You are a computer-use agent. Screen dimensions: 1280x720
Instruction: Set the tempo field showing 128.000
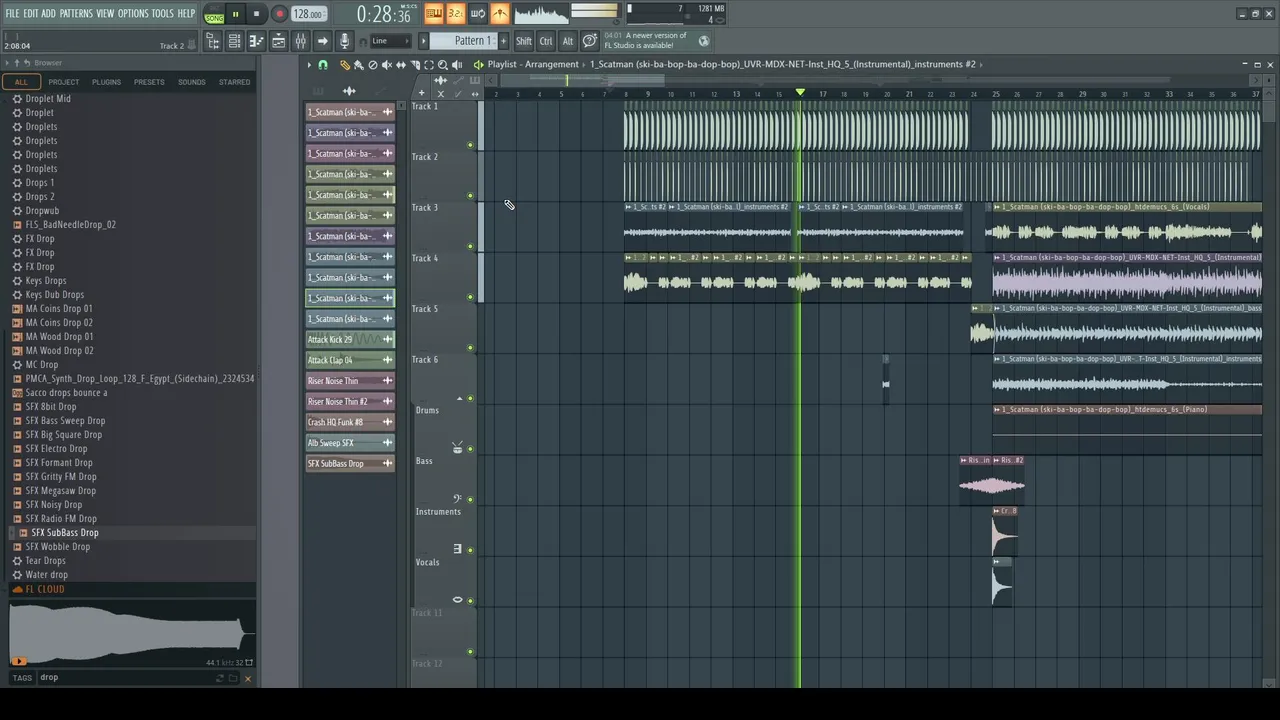308,15
